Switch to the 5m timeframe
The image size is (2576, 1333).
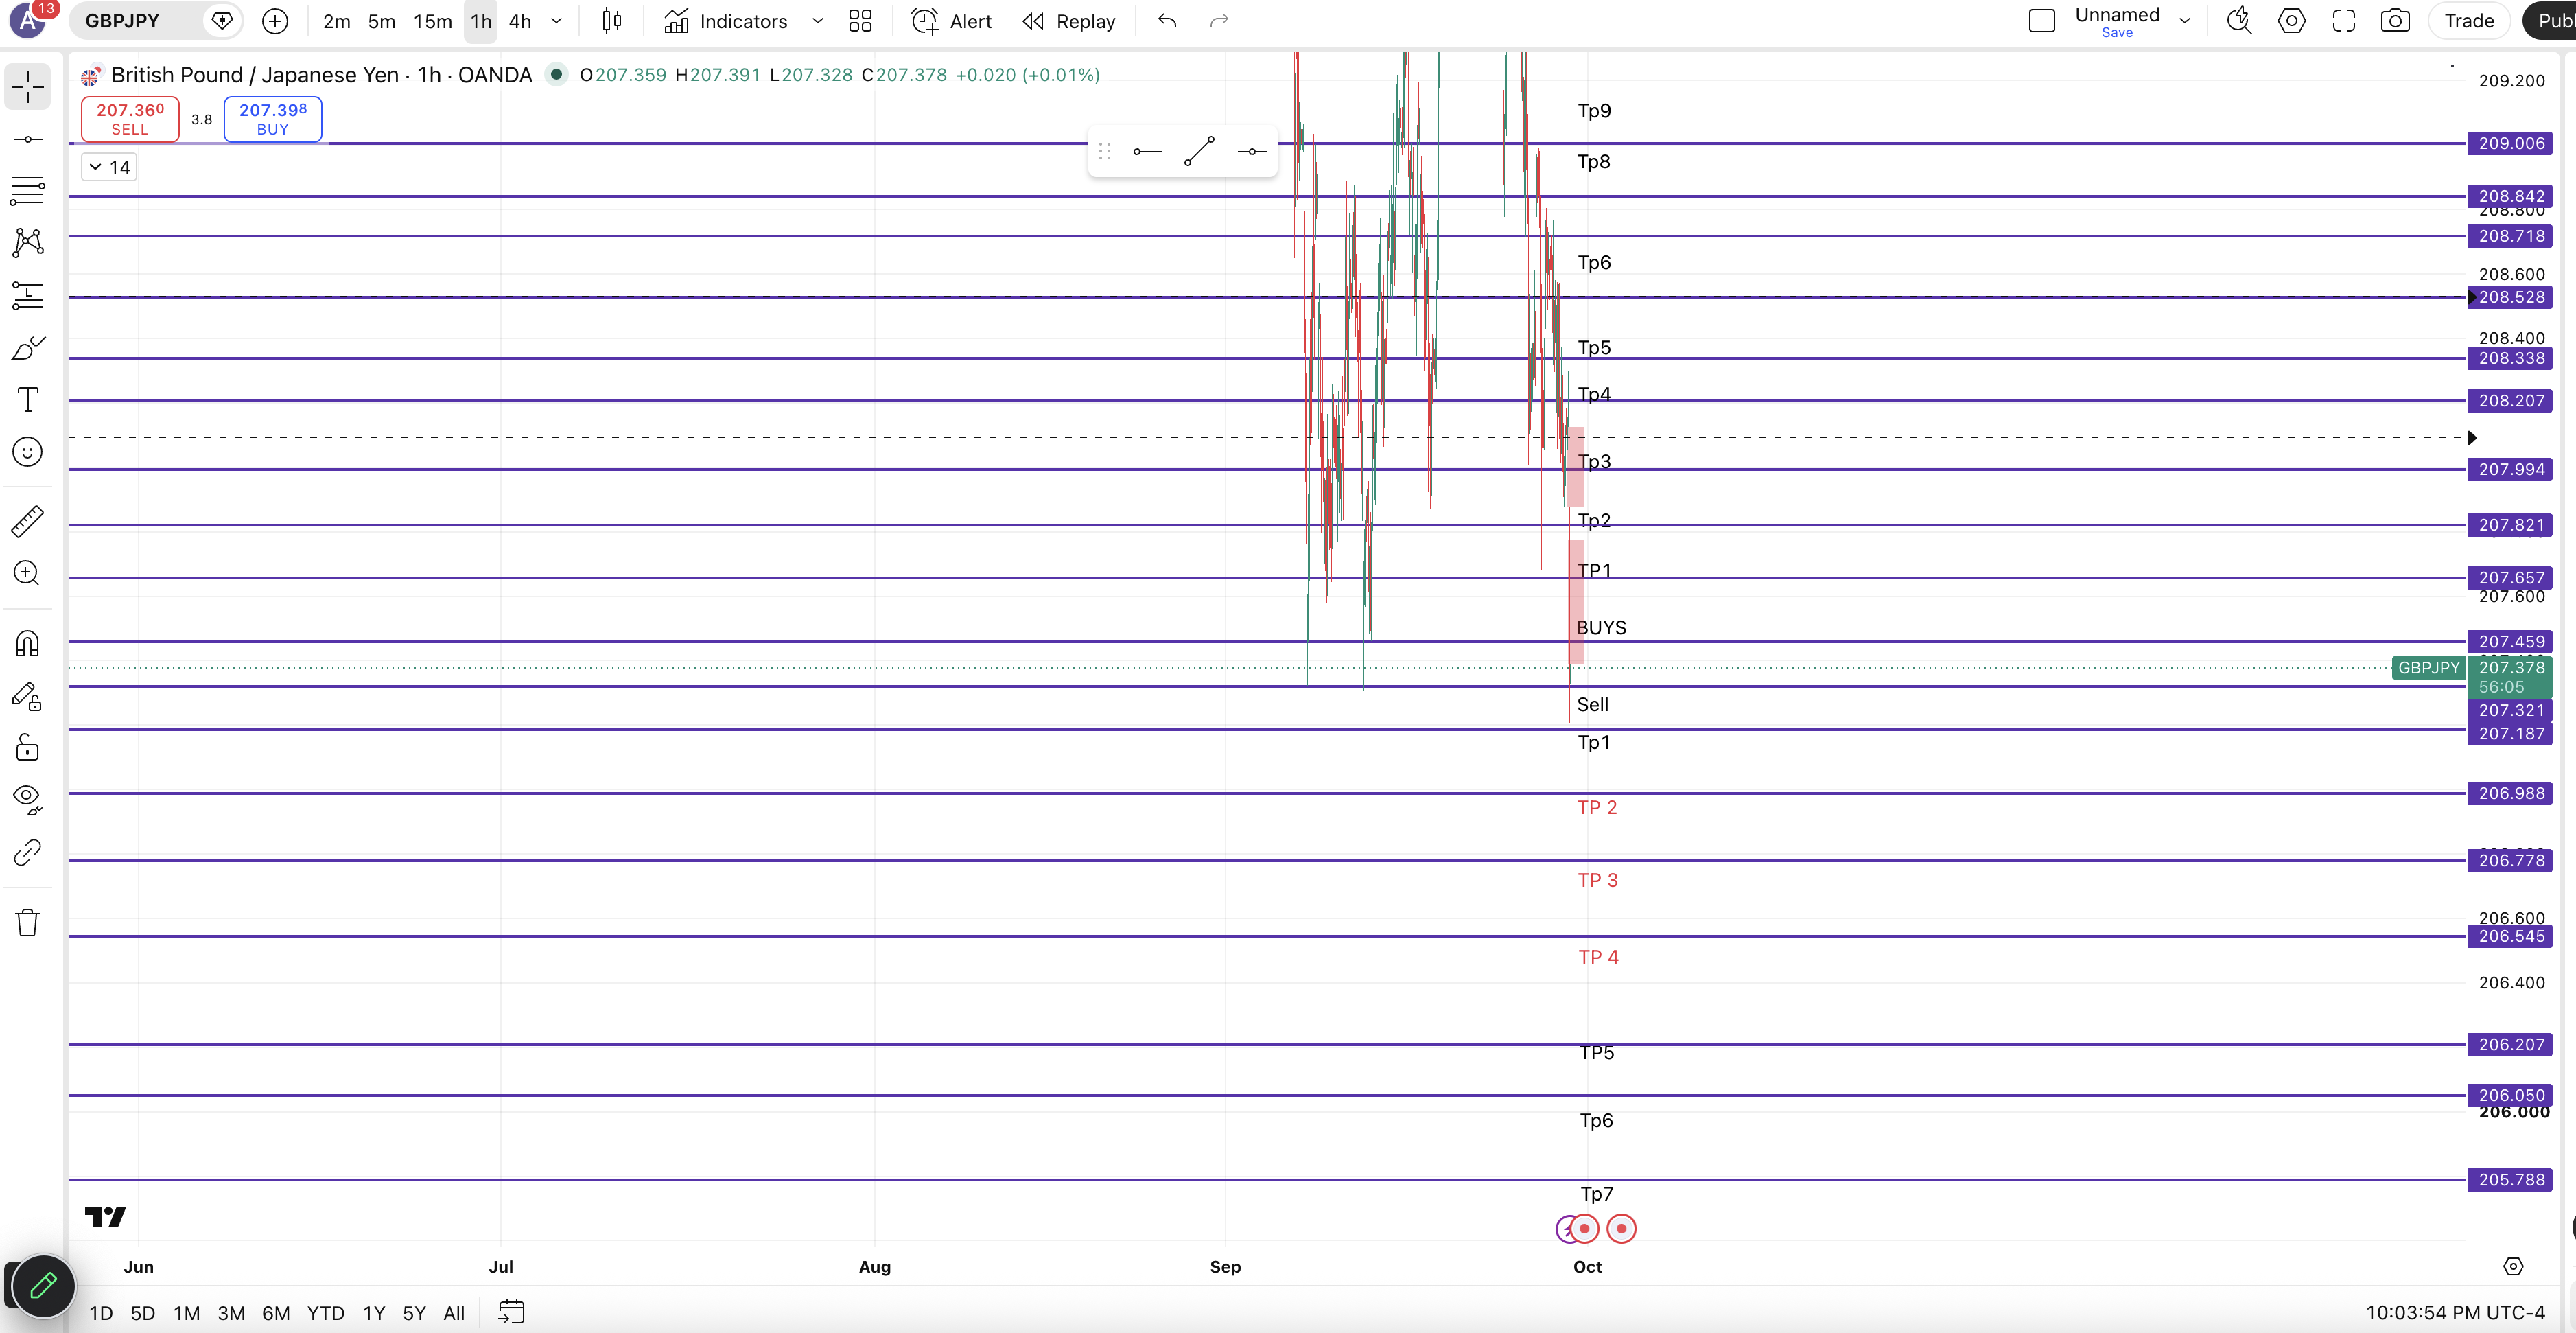(x=382, y=21)
